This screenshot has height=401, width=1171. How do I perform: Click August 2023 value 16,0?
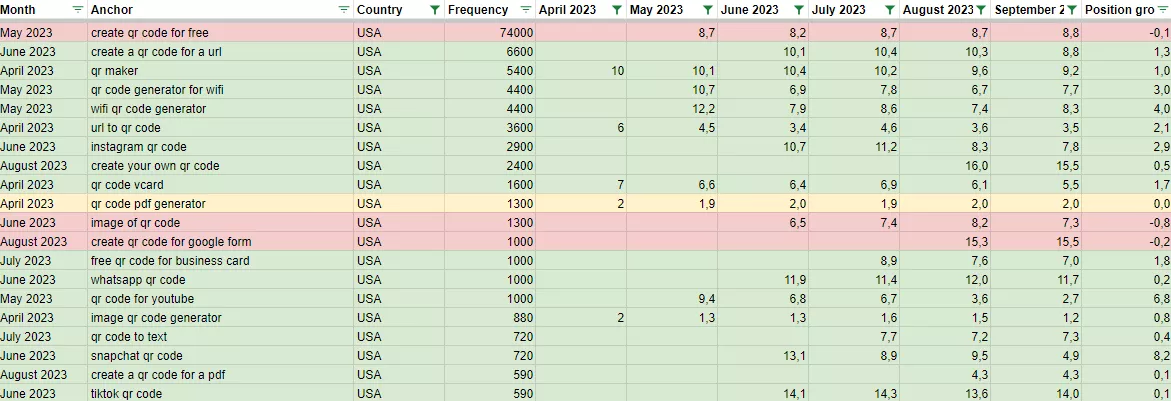(x=945, y=166)
